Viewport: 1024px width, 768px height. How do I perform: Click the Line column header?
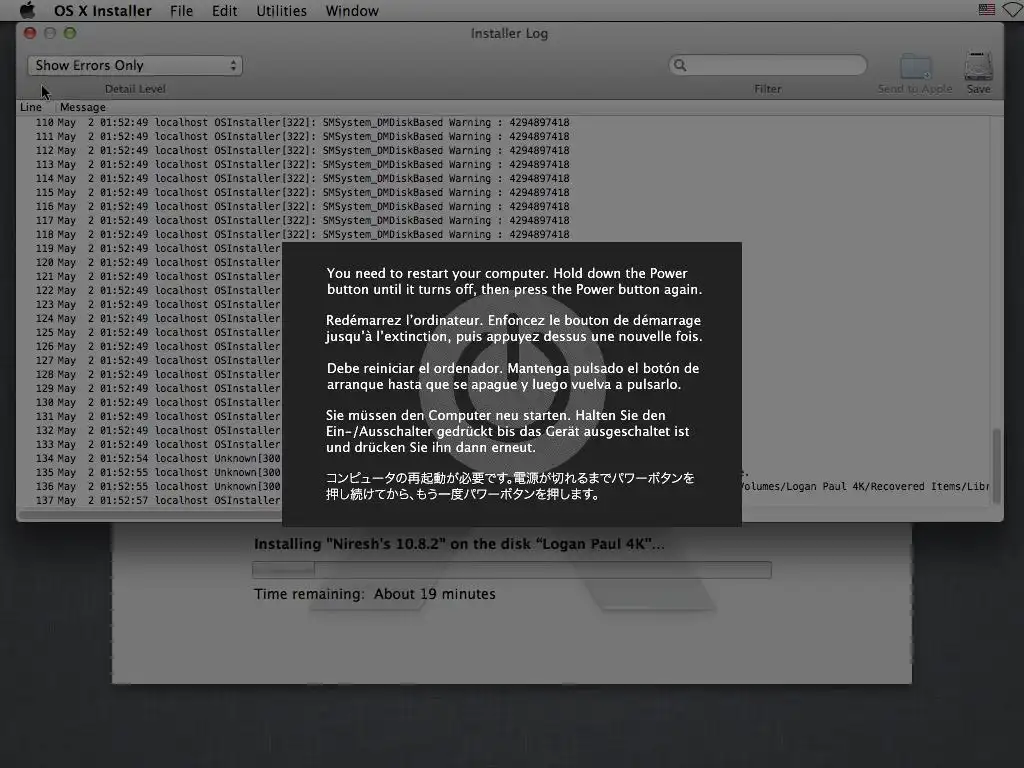click(31, 107)
